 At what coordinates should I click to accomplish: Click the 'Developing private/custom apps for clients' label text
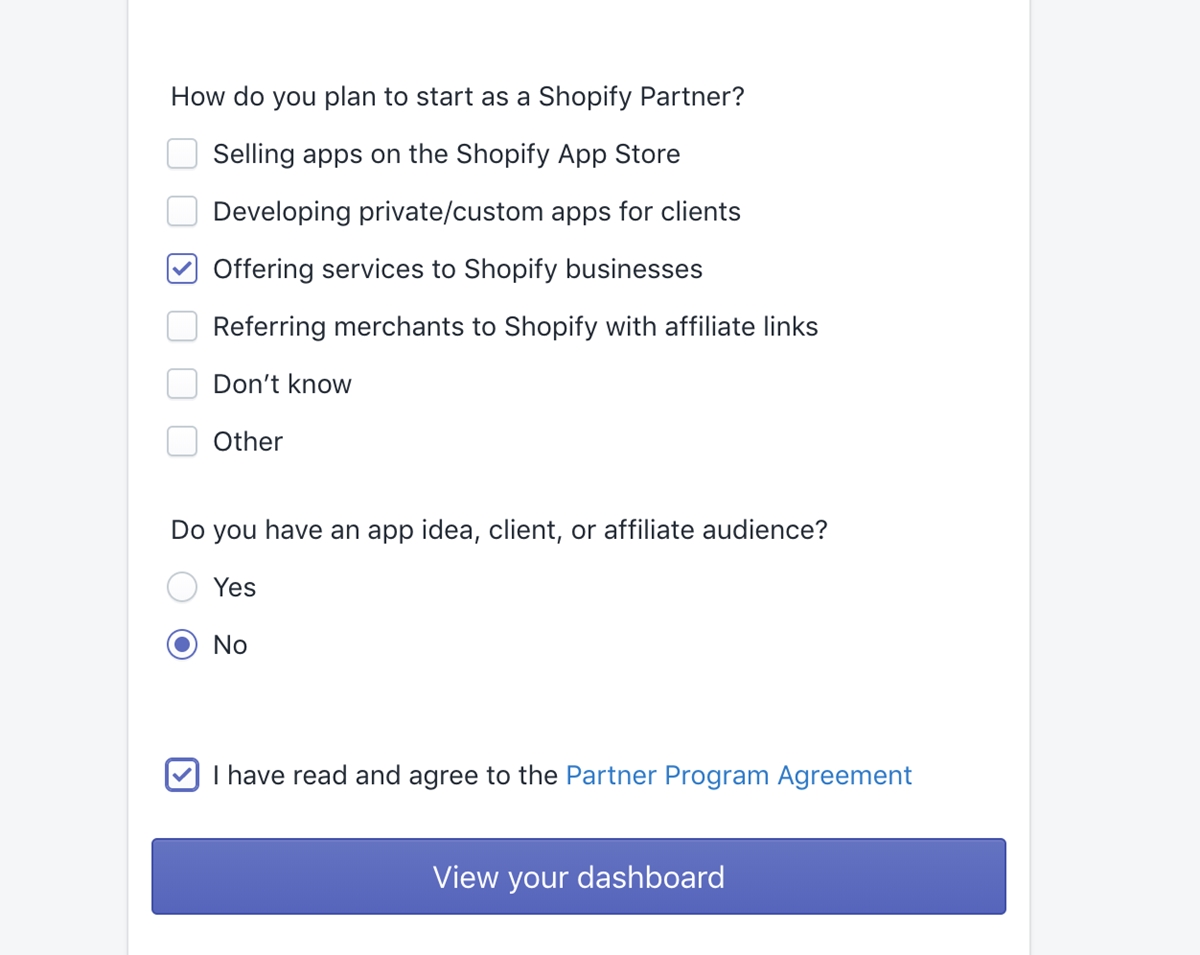coord(477,212)
